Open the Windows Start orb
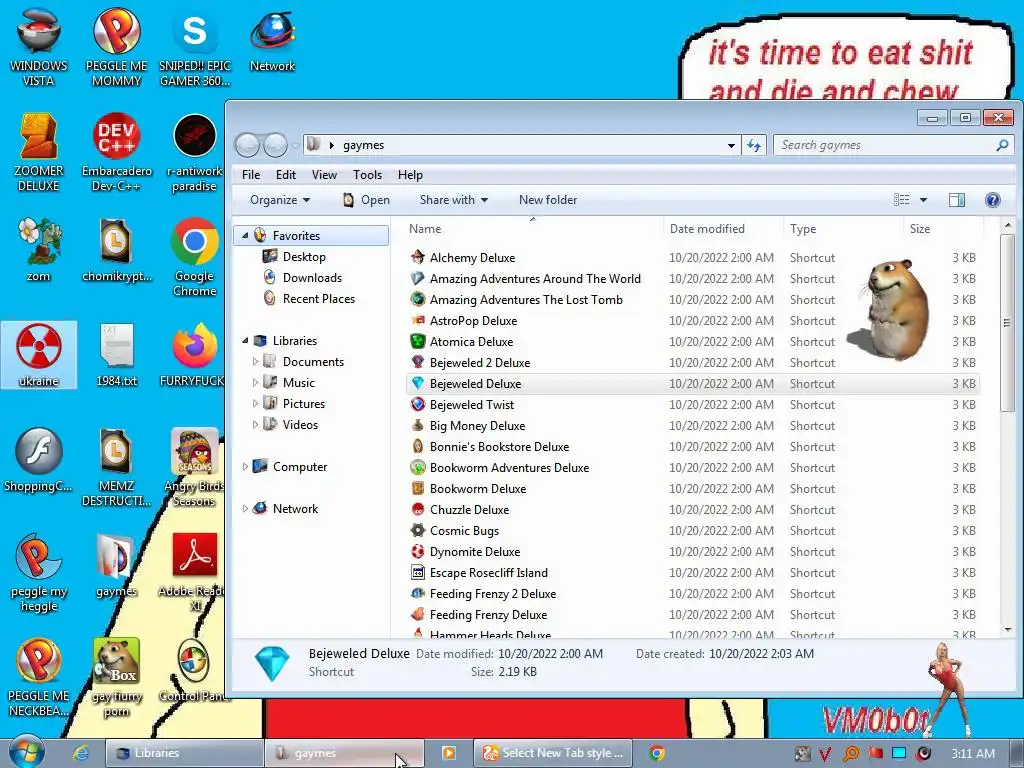Screen dimensions: 1024x768 [x=26, y=752]
